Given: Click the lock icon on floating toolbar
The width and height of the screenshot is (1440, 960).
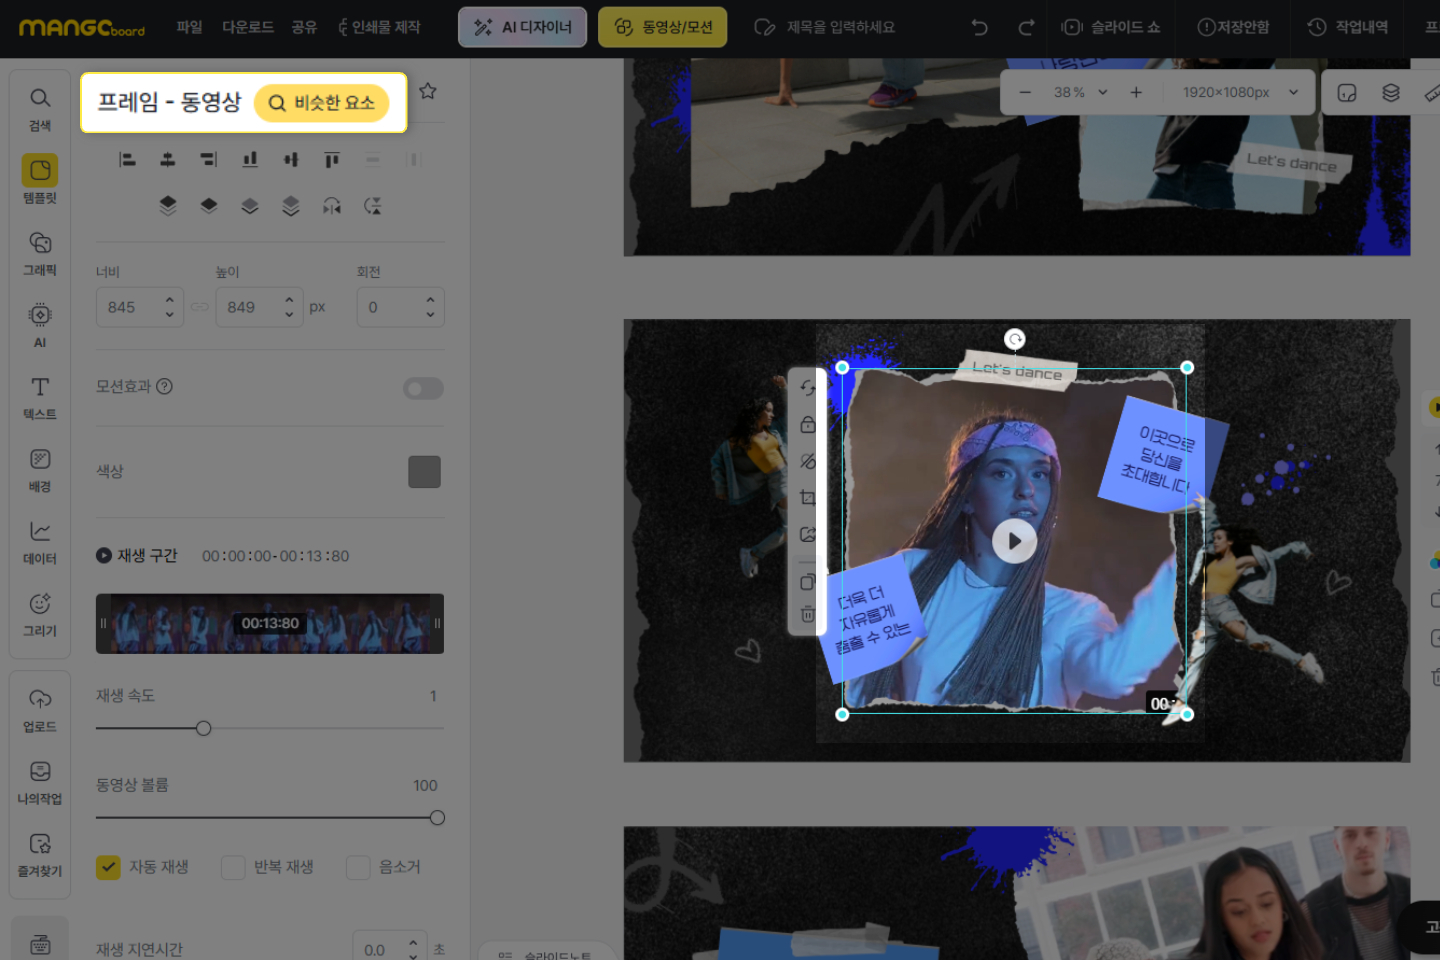Looking at the screenshot, I should click(x=808, y=425).
